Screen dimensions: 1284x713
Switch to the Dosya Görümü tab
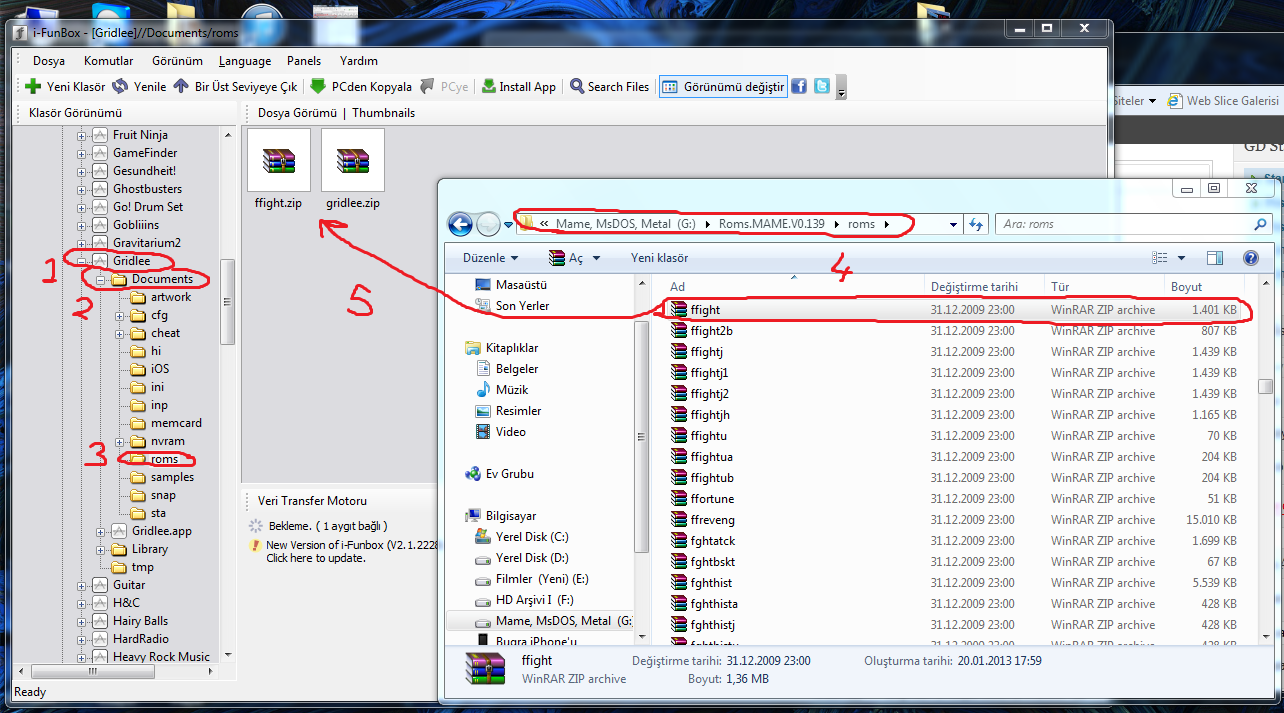click(x=297, y=113)
